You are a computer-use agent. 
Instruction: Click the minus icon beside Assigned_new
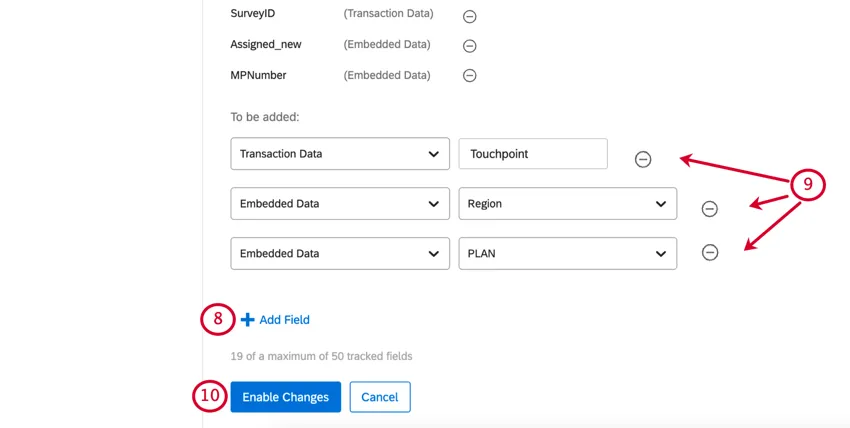[x=469, y=45]
